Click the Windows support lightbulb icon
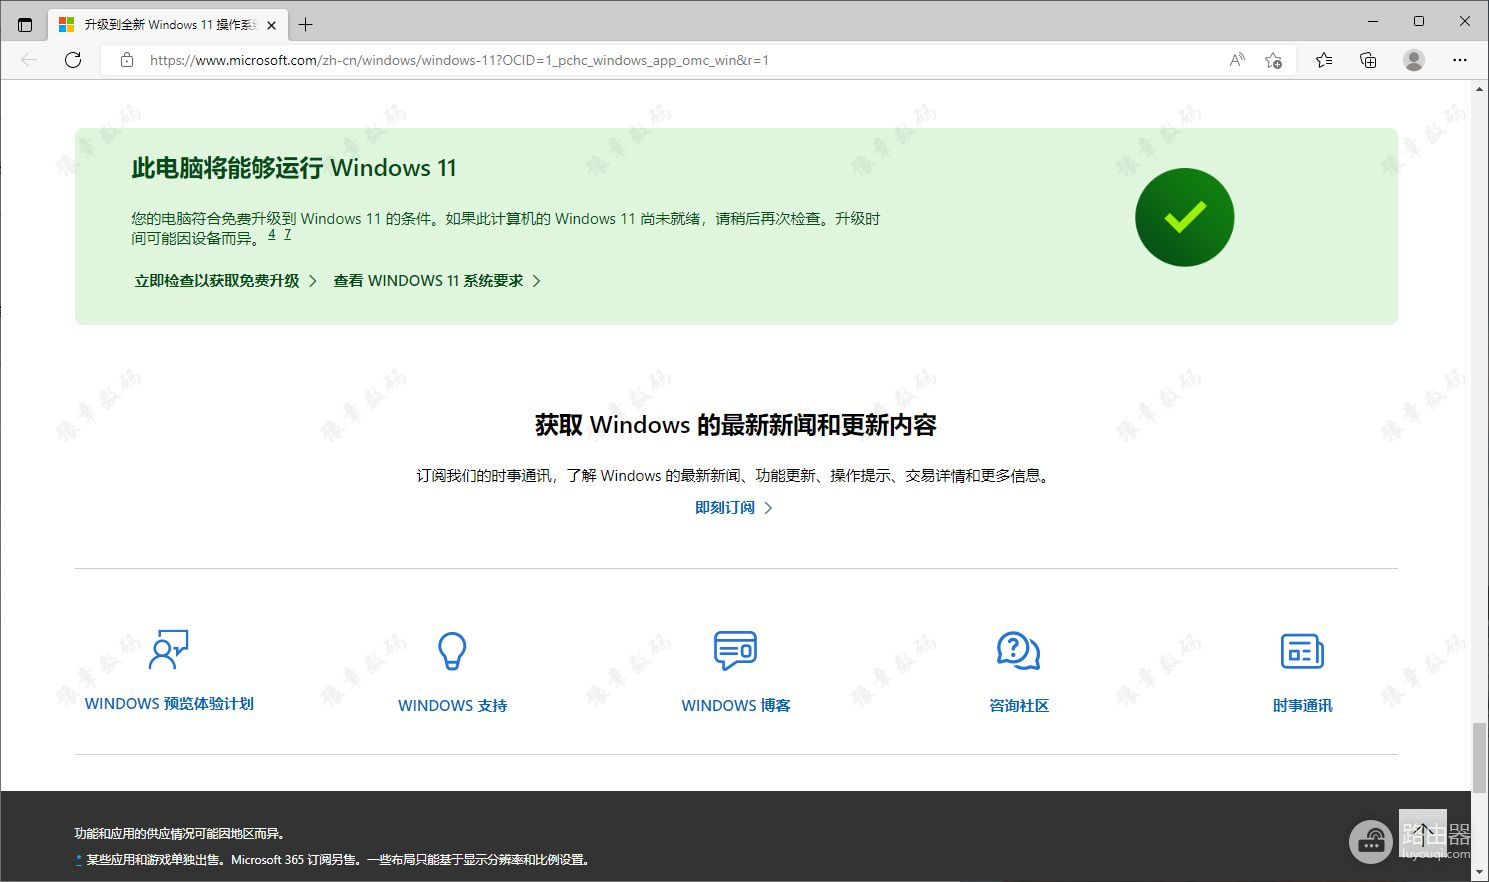The image size is (1489, 882). (x=452, y=651)
